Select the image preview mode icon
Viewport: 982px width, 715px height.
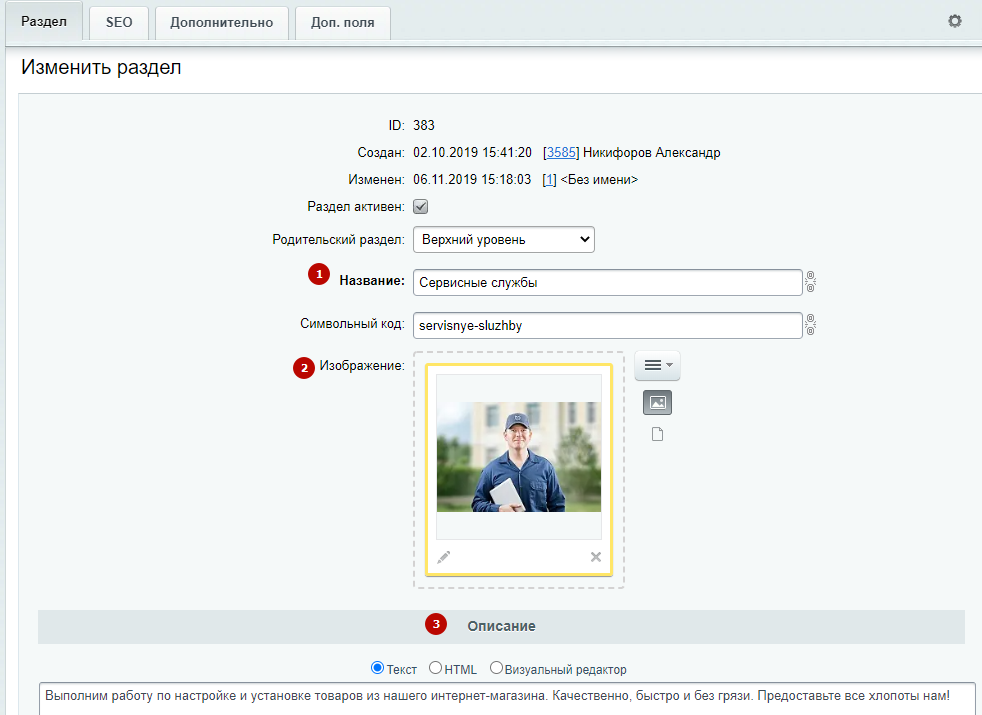tap(657, 403)
